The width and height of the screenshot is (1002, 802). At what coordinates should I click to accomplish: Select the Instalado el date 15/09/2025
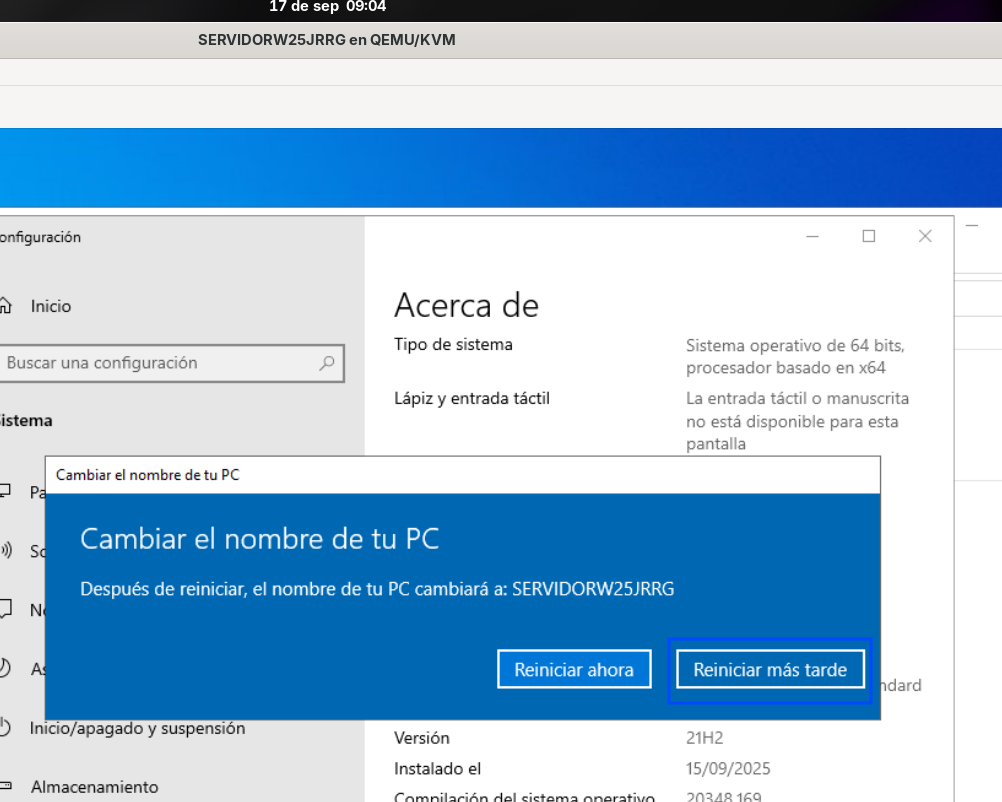(728, 768)
